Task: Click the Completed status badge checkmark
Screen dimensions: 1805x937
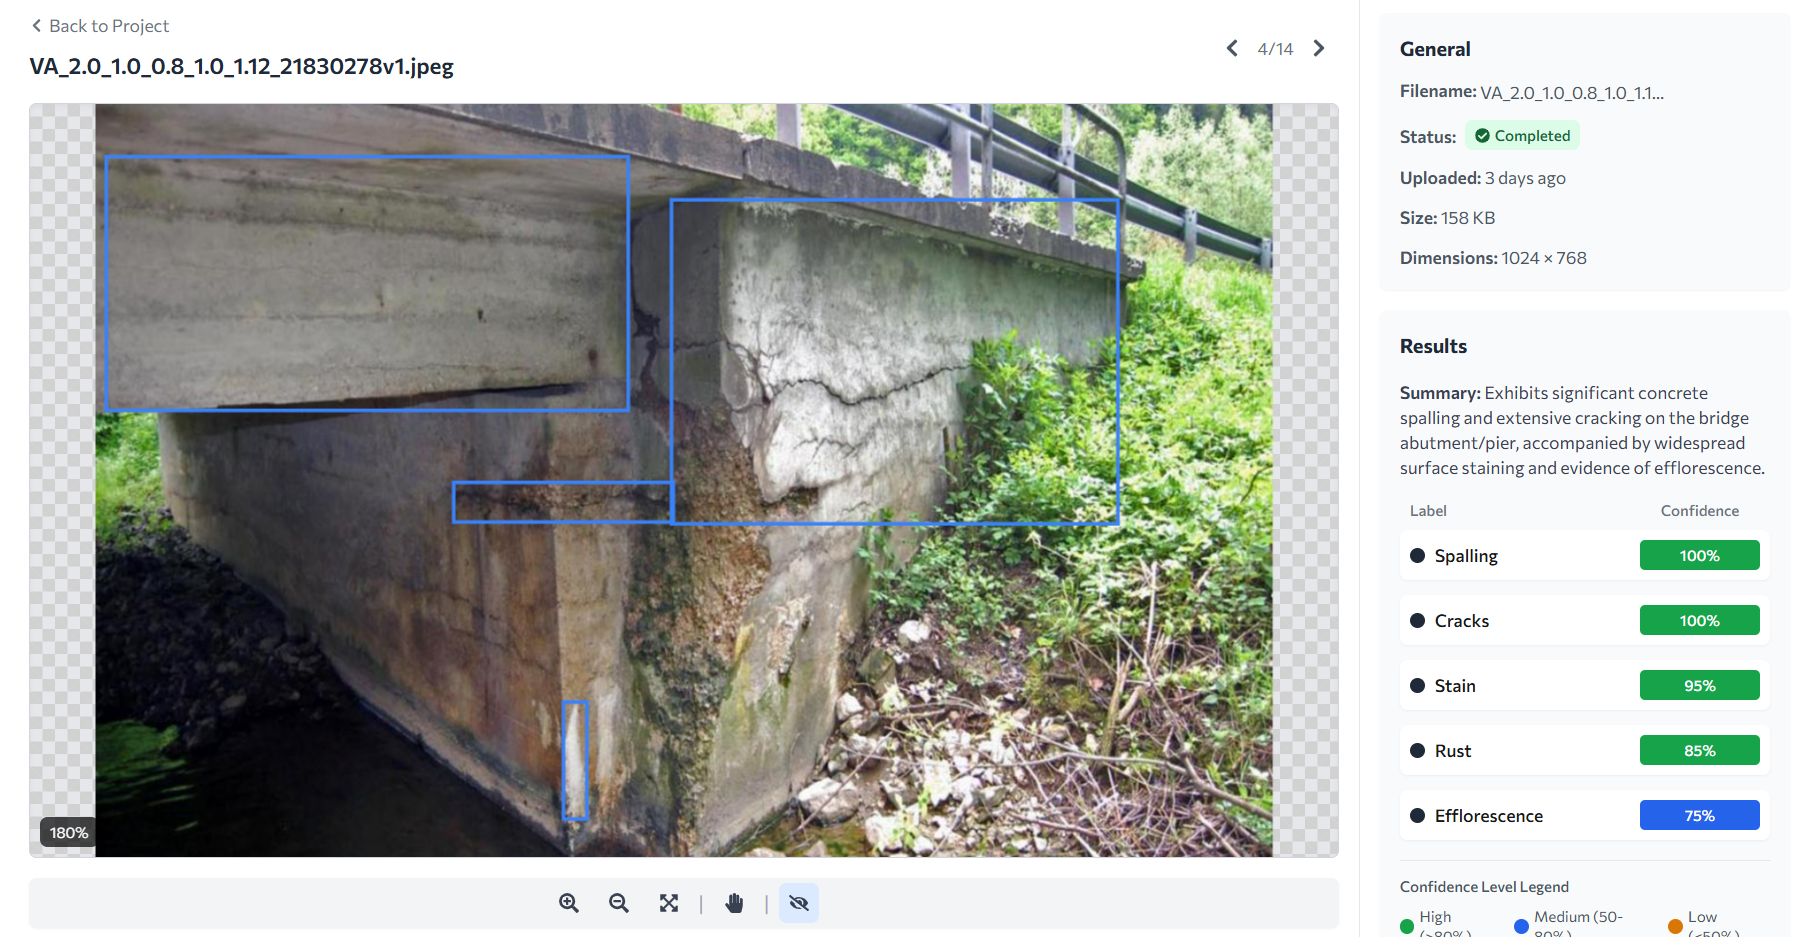Action: tap(1479, 135)
